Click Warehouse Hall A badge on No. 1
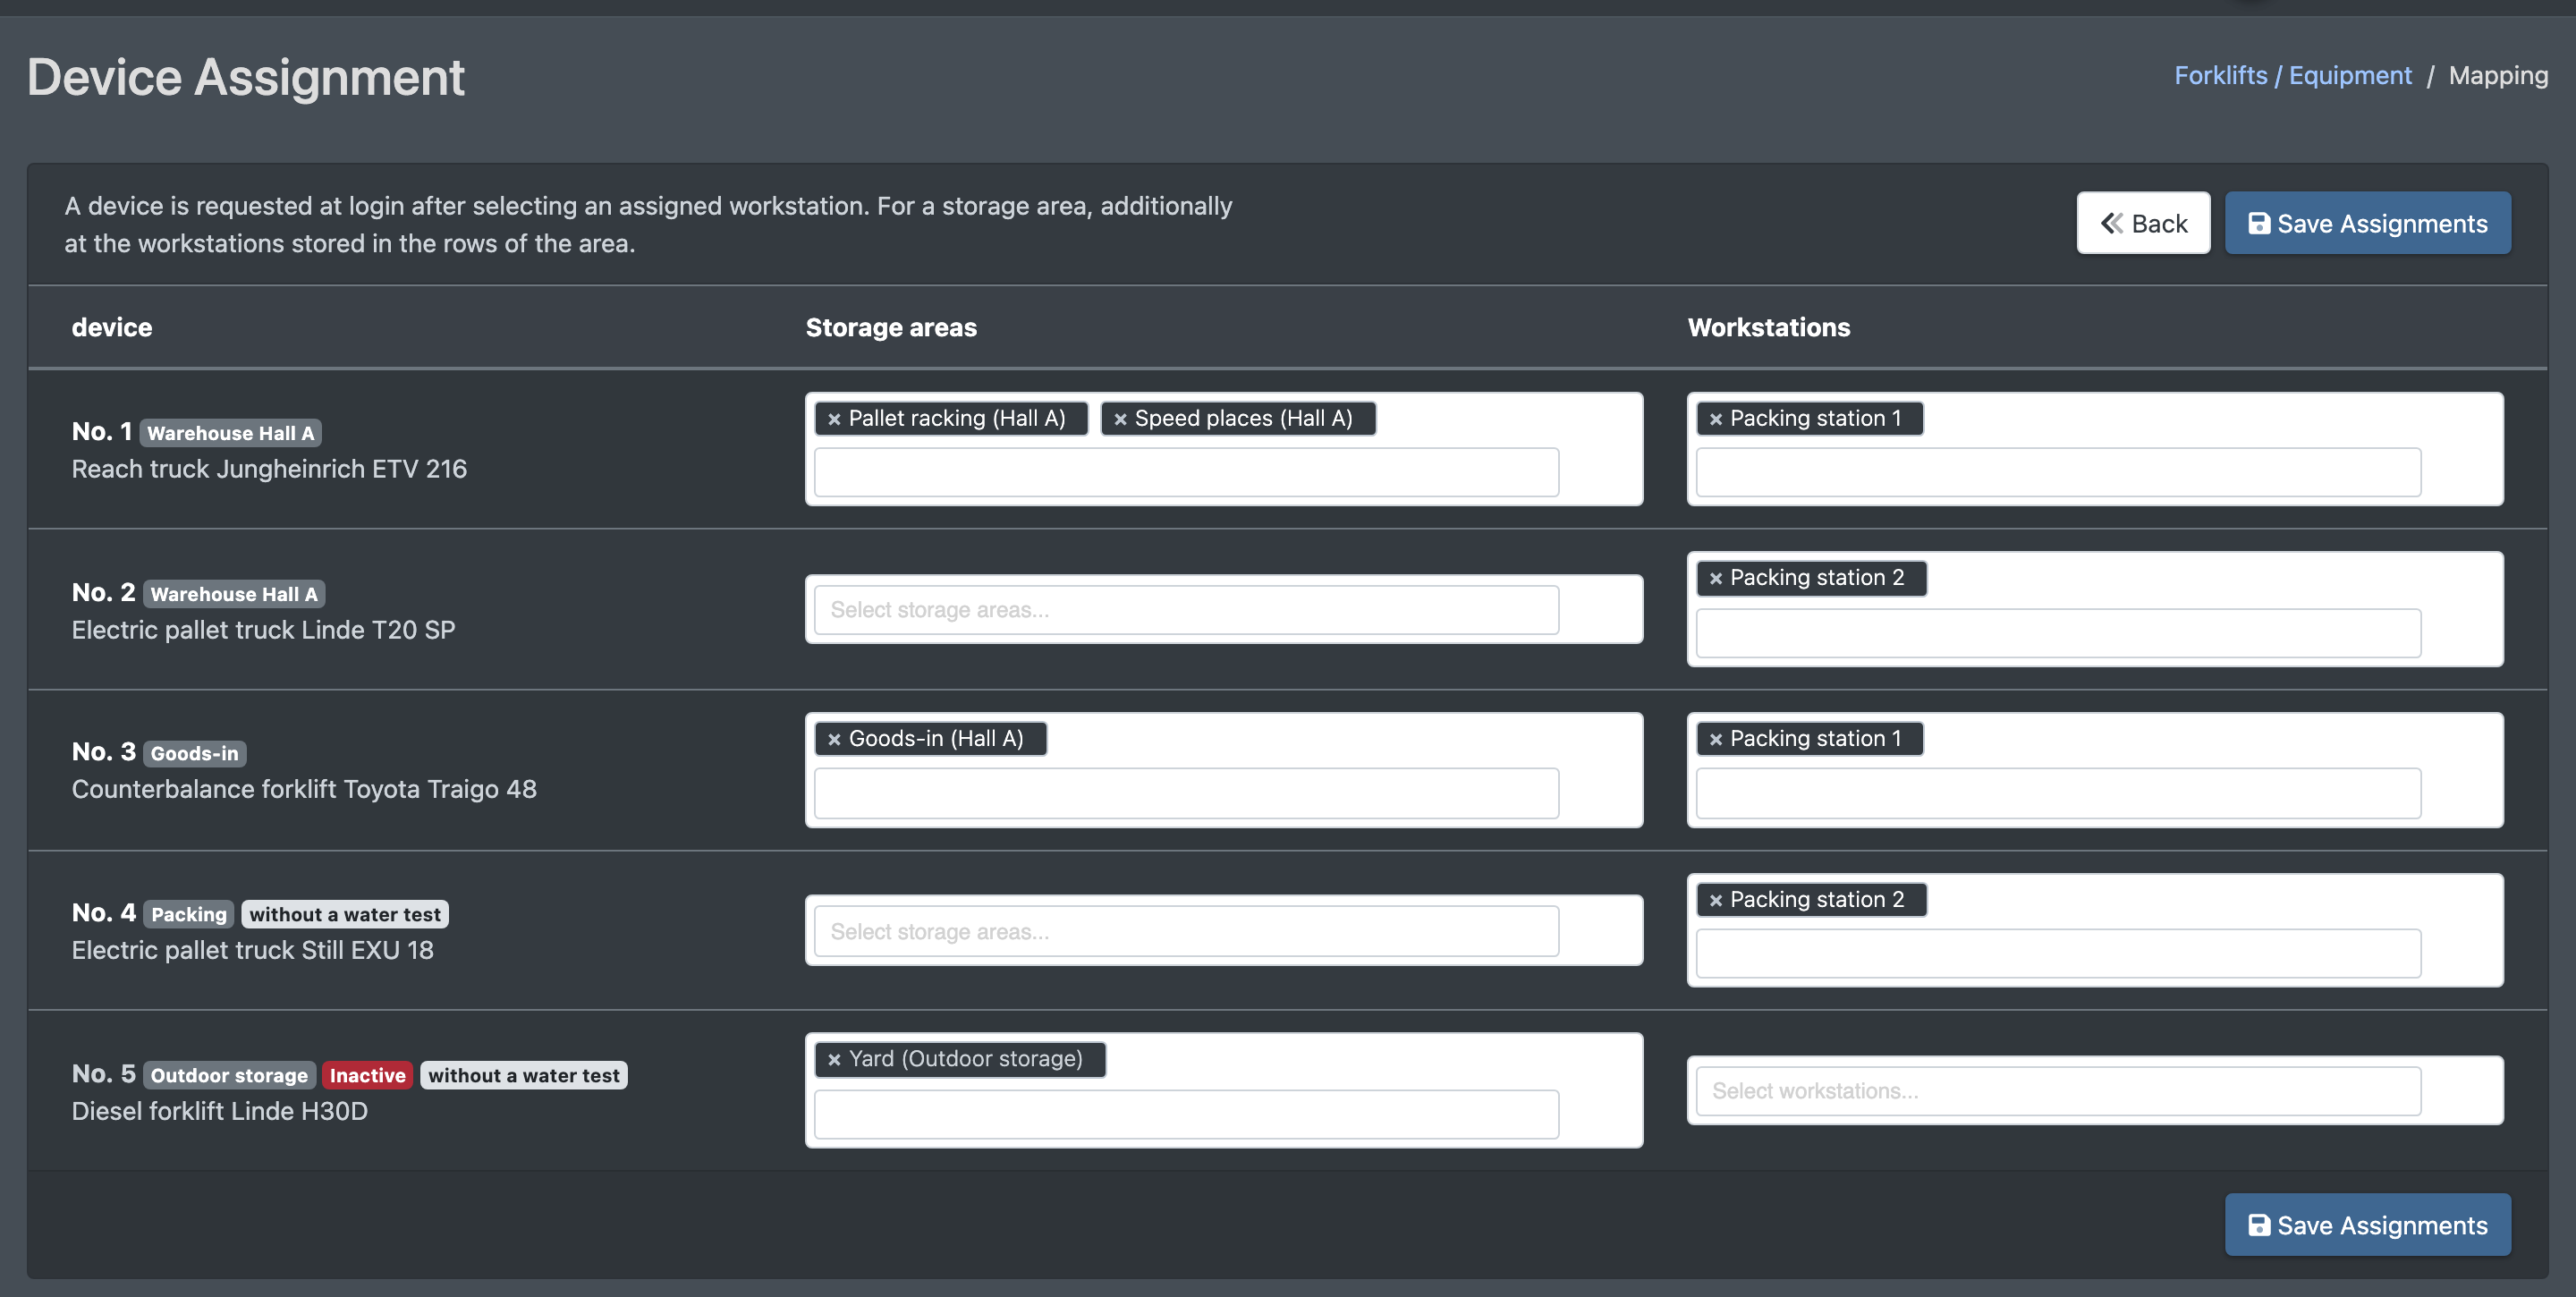The height and width of the screenshot is (1297, 2576). (x=231, y=433)
